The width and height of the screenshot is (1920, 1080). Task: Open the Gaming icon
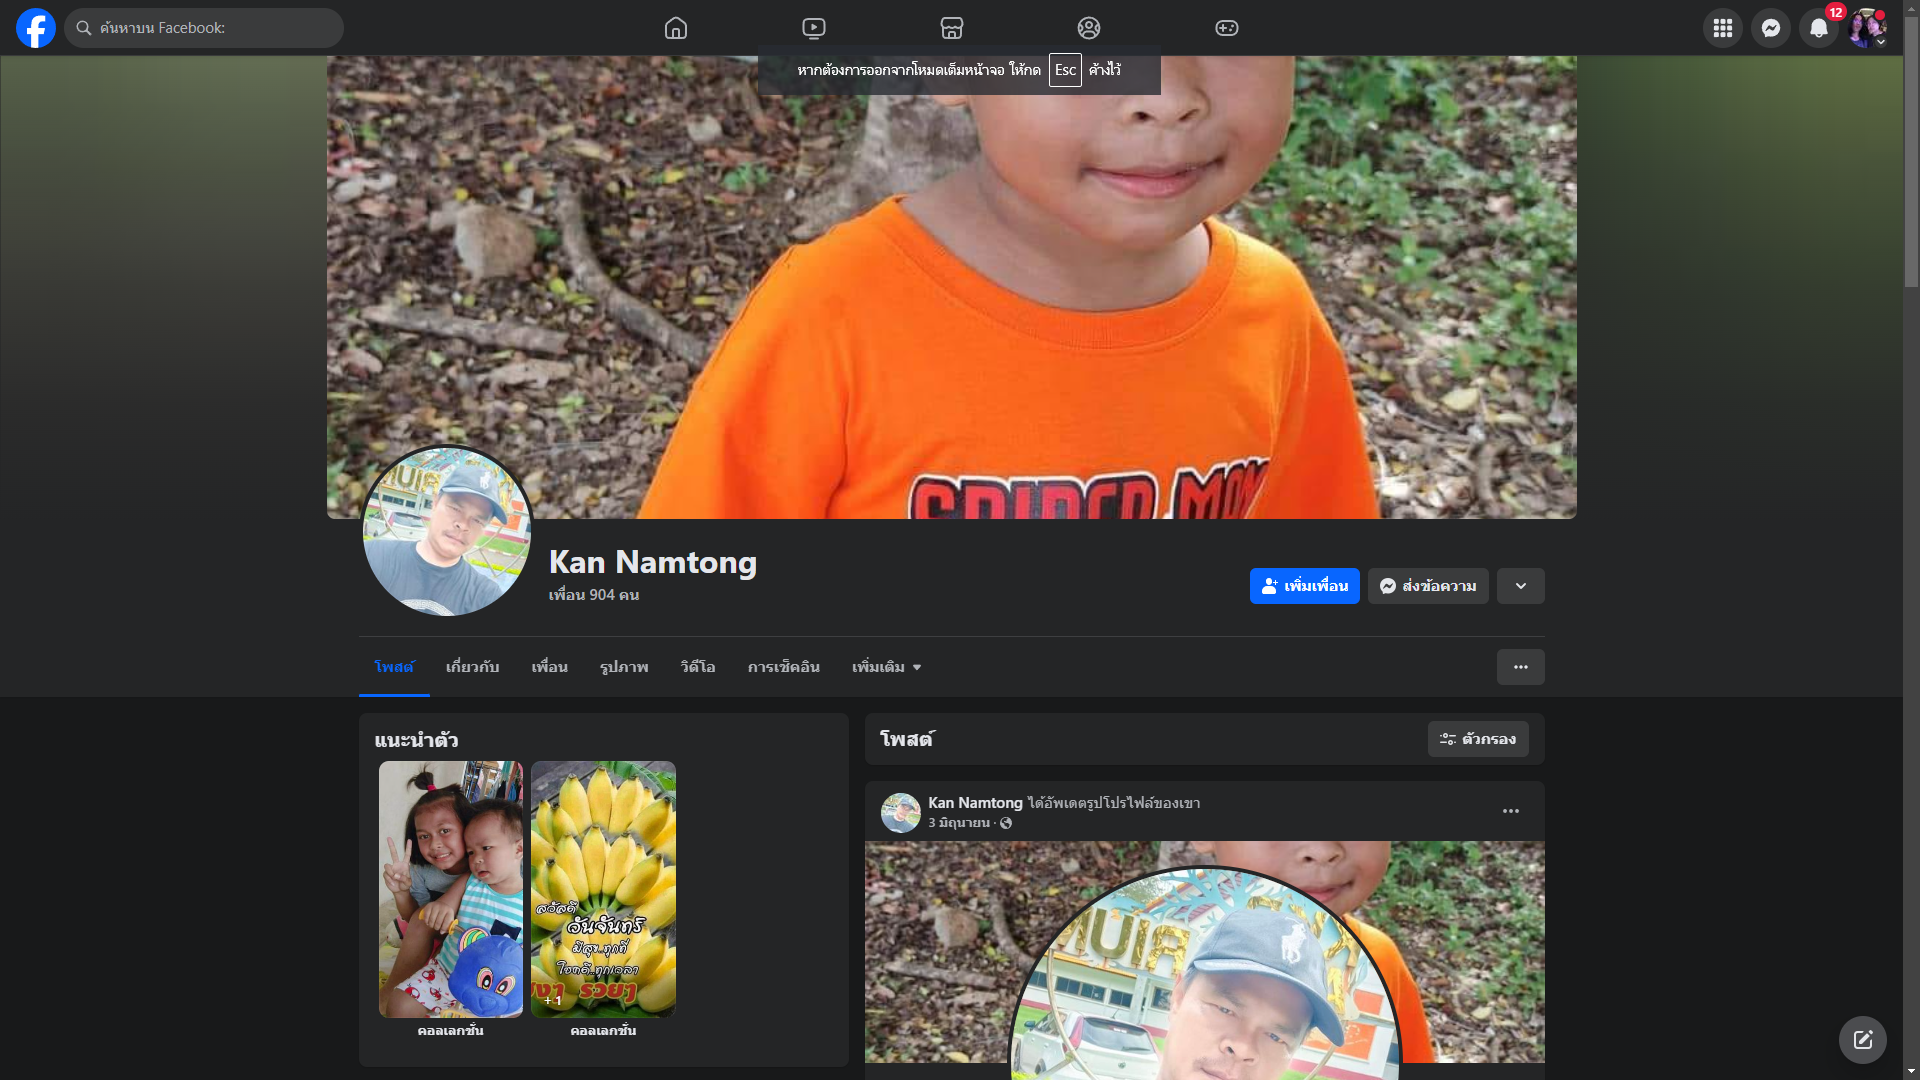click(x=1227, y=28)
